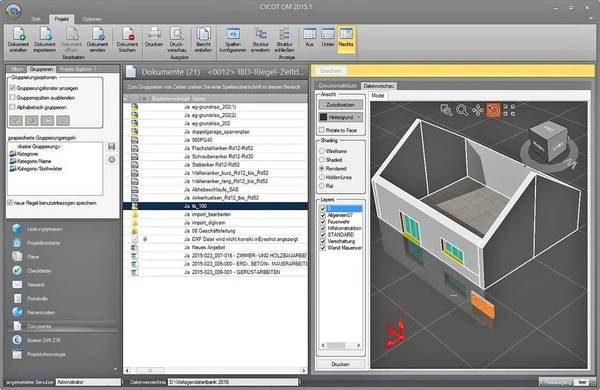Screen dimensions: 600x390
Task: Toggle the Feuerwehr layer checkbox
Action: pos(323,222)
